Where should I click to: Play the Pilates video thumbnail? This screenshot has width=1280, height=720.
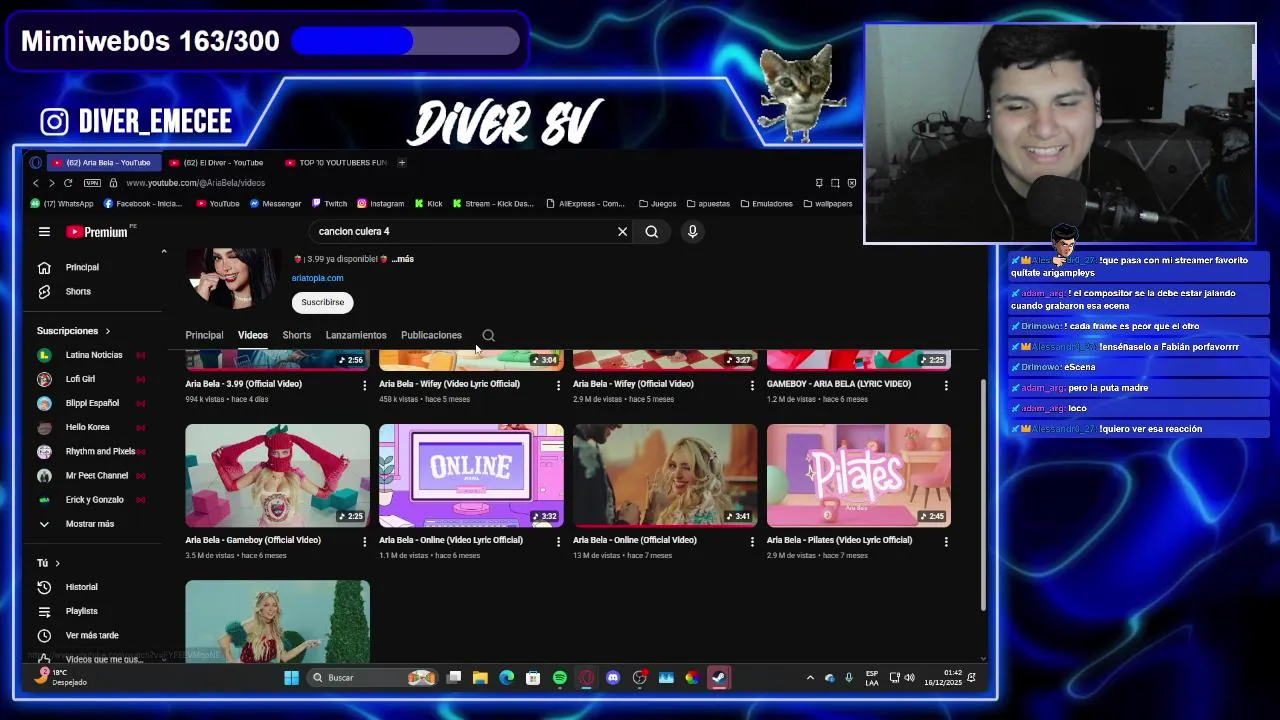tap(859, 475)
